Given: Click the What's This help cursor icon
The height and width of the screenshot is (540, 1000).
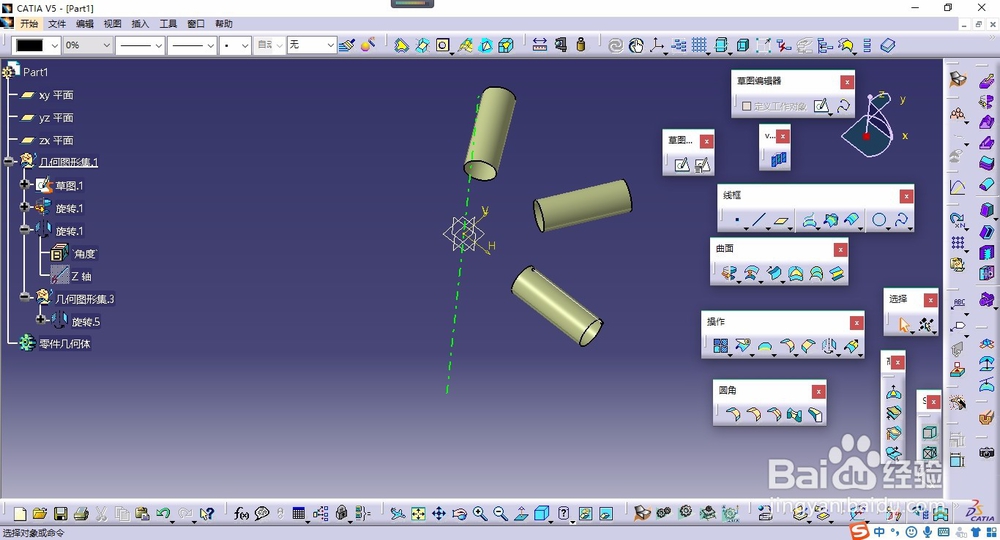Looking at the screenshot, I should point(207,513).
